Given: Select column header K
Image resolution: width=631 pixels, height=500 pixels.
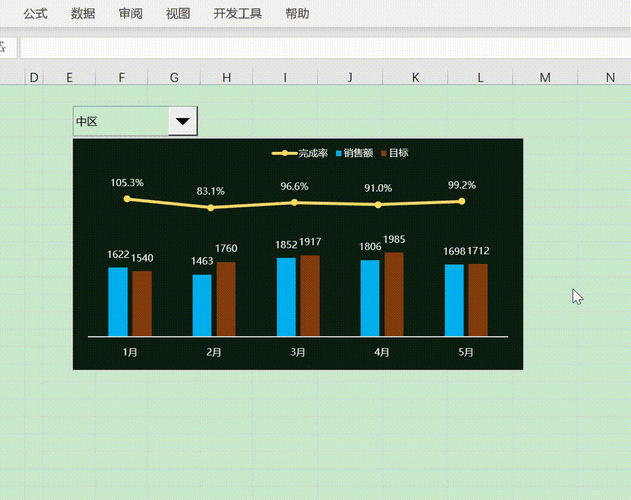Looking at the screenshot, I should pos(415,77).
